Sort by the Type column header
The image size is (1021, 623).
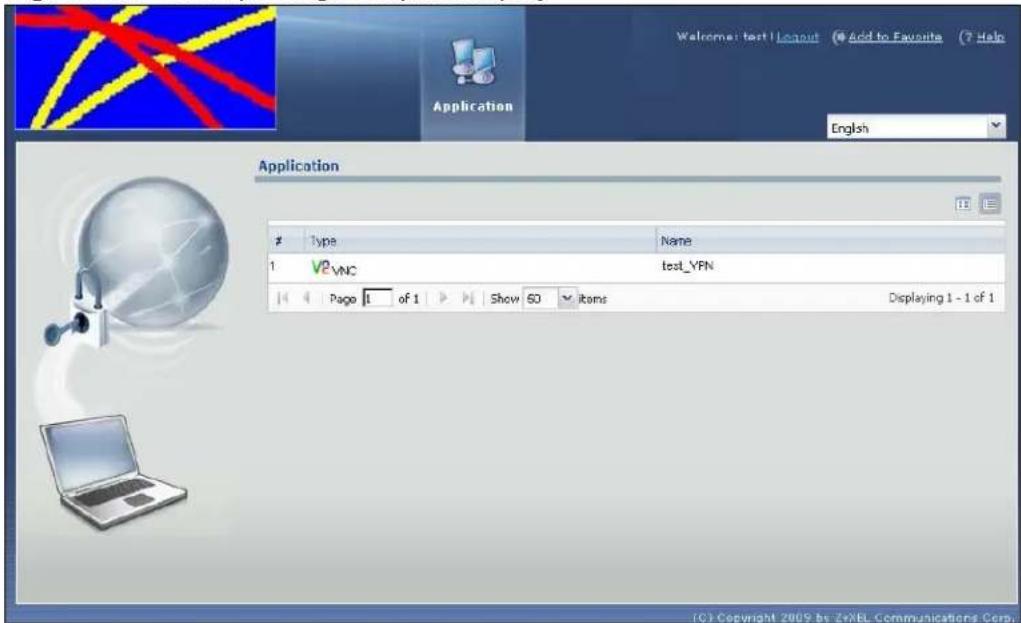(480, 241)
